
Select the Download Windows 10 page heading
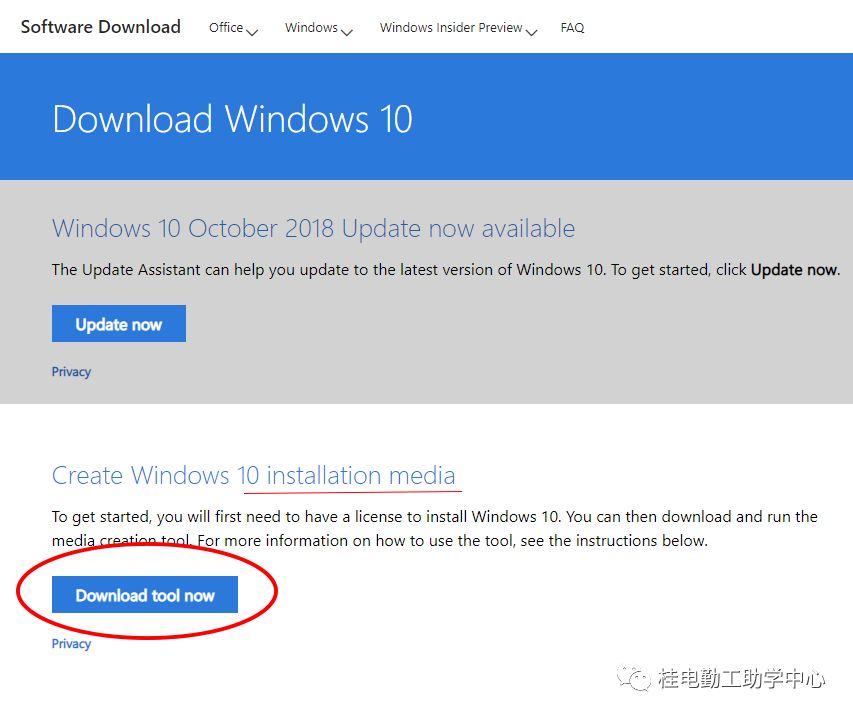233,119
